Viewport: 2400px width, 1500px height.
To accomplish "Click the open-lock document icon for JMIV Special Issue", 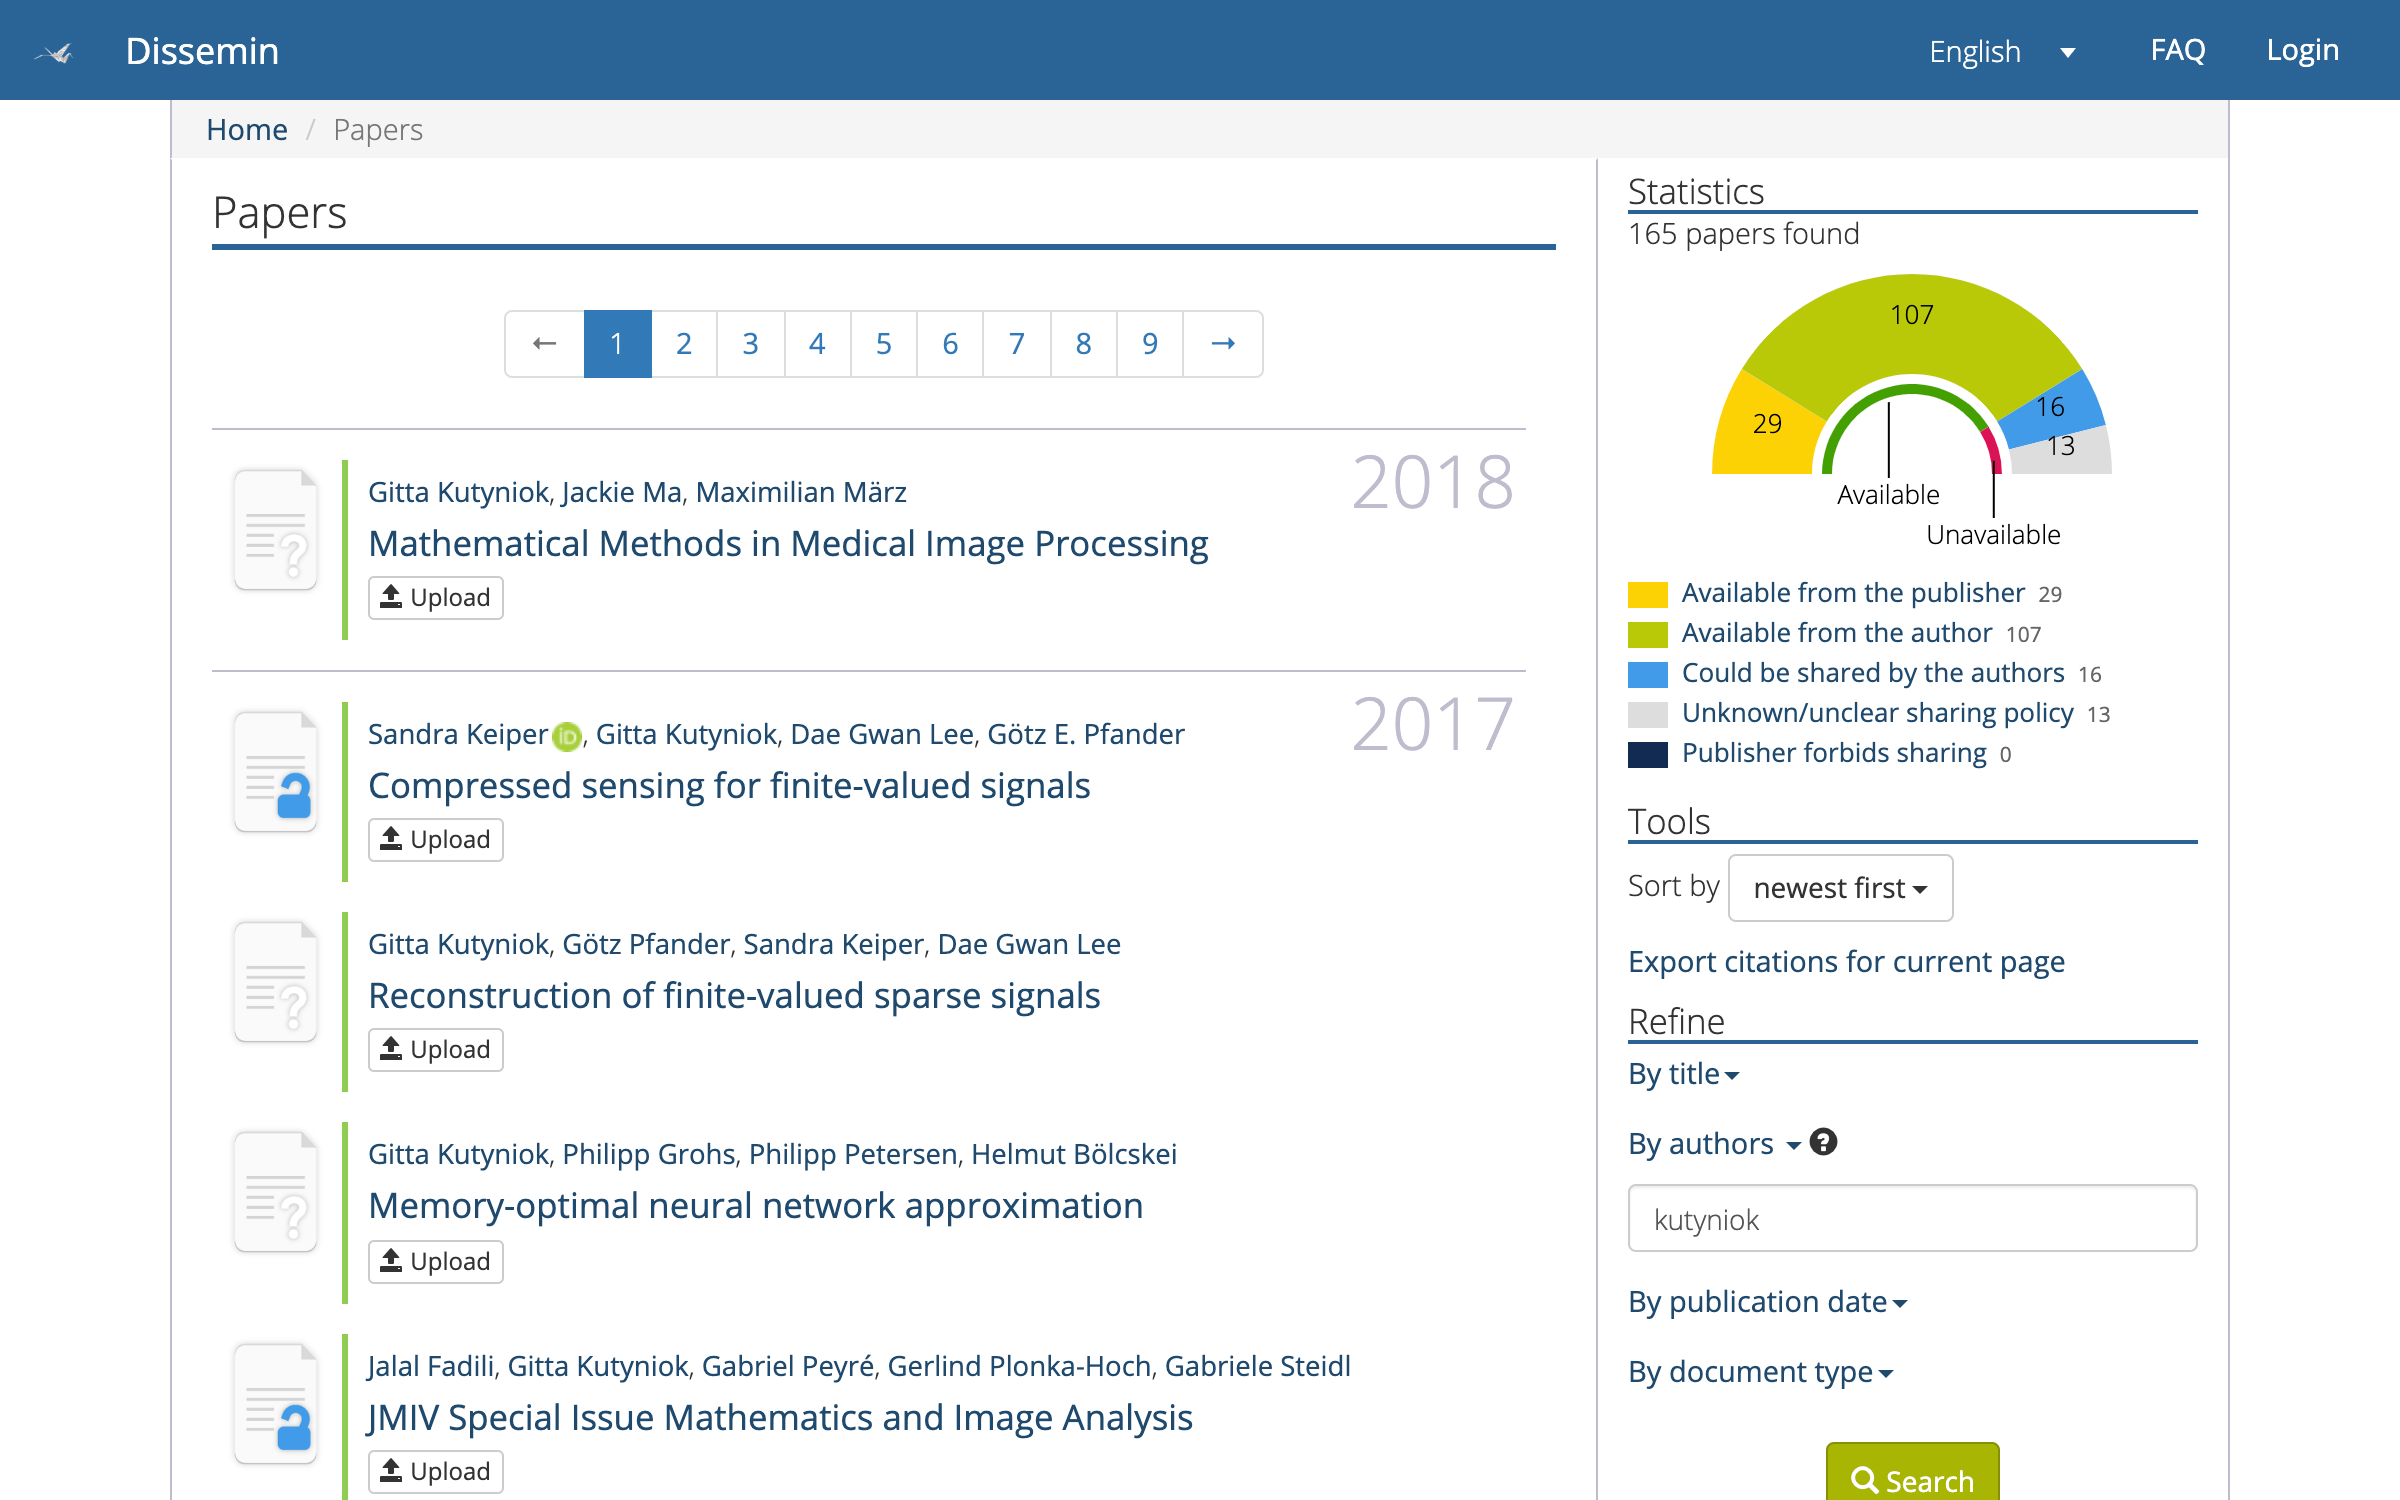I will tap(276, 1404).
